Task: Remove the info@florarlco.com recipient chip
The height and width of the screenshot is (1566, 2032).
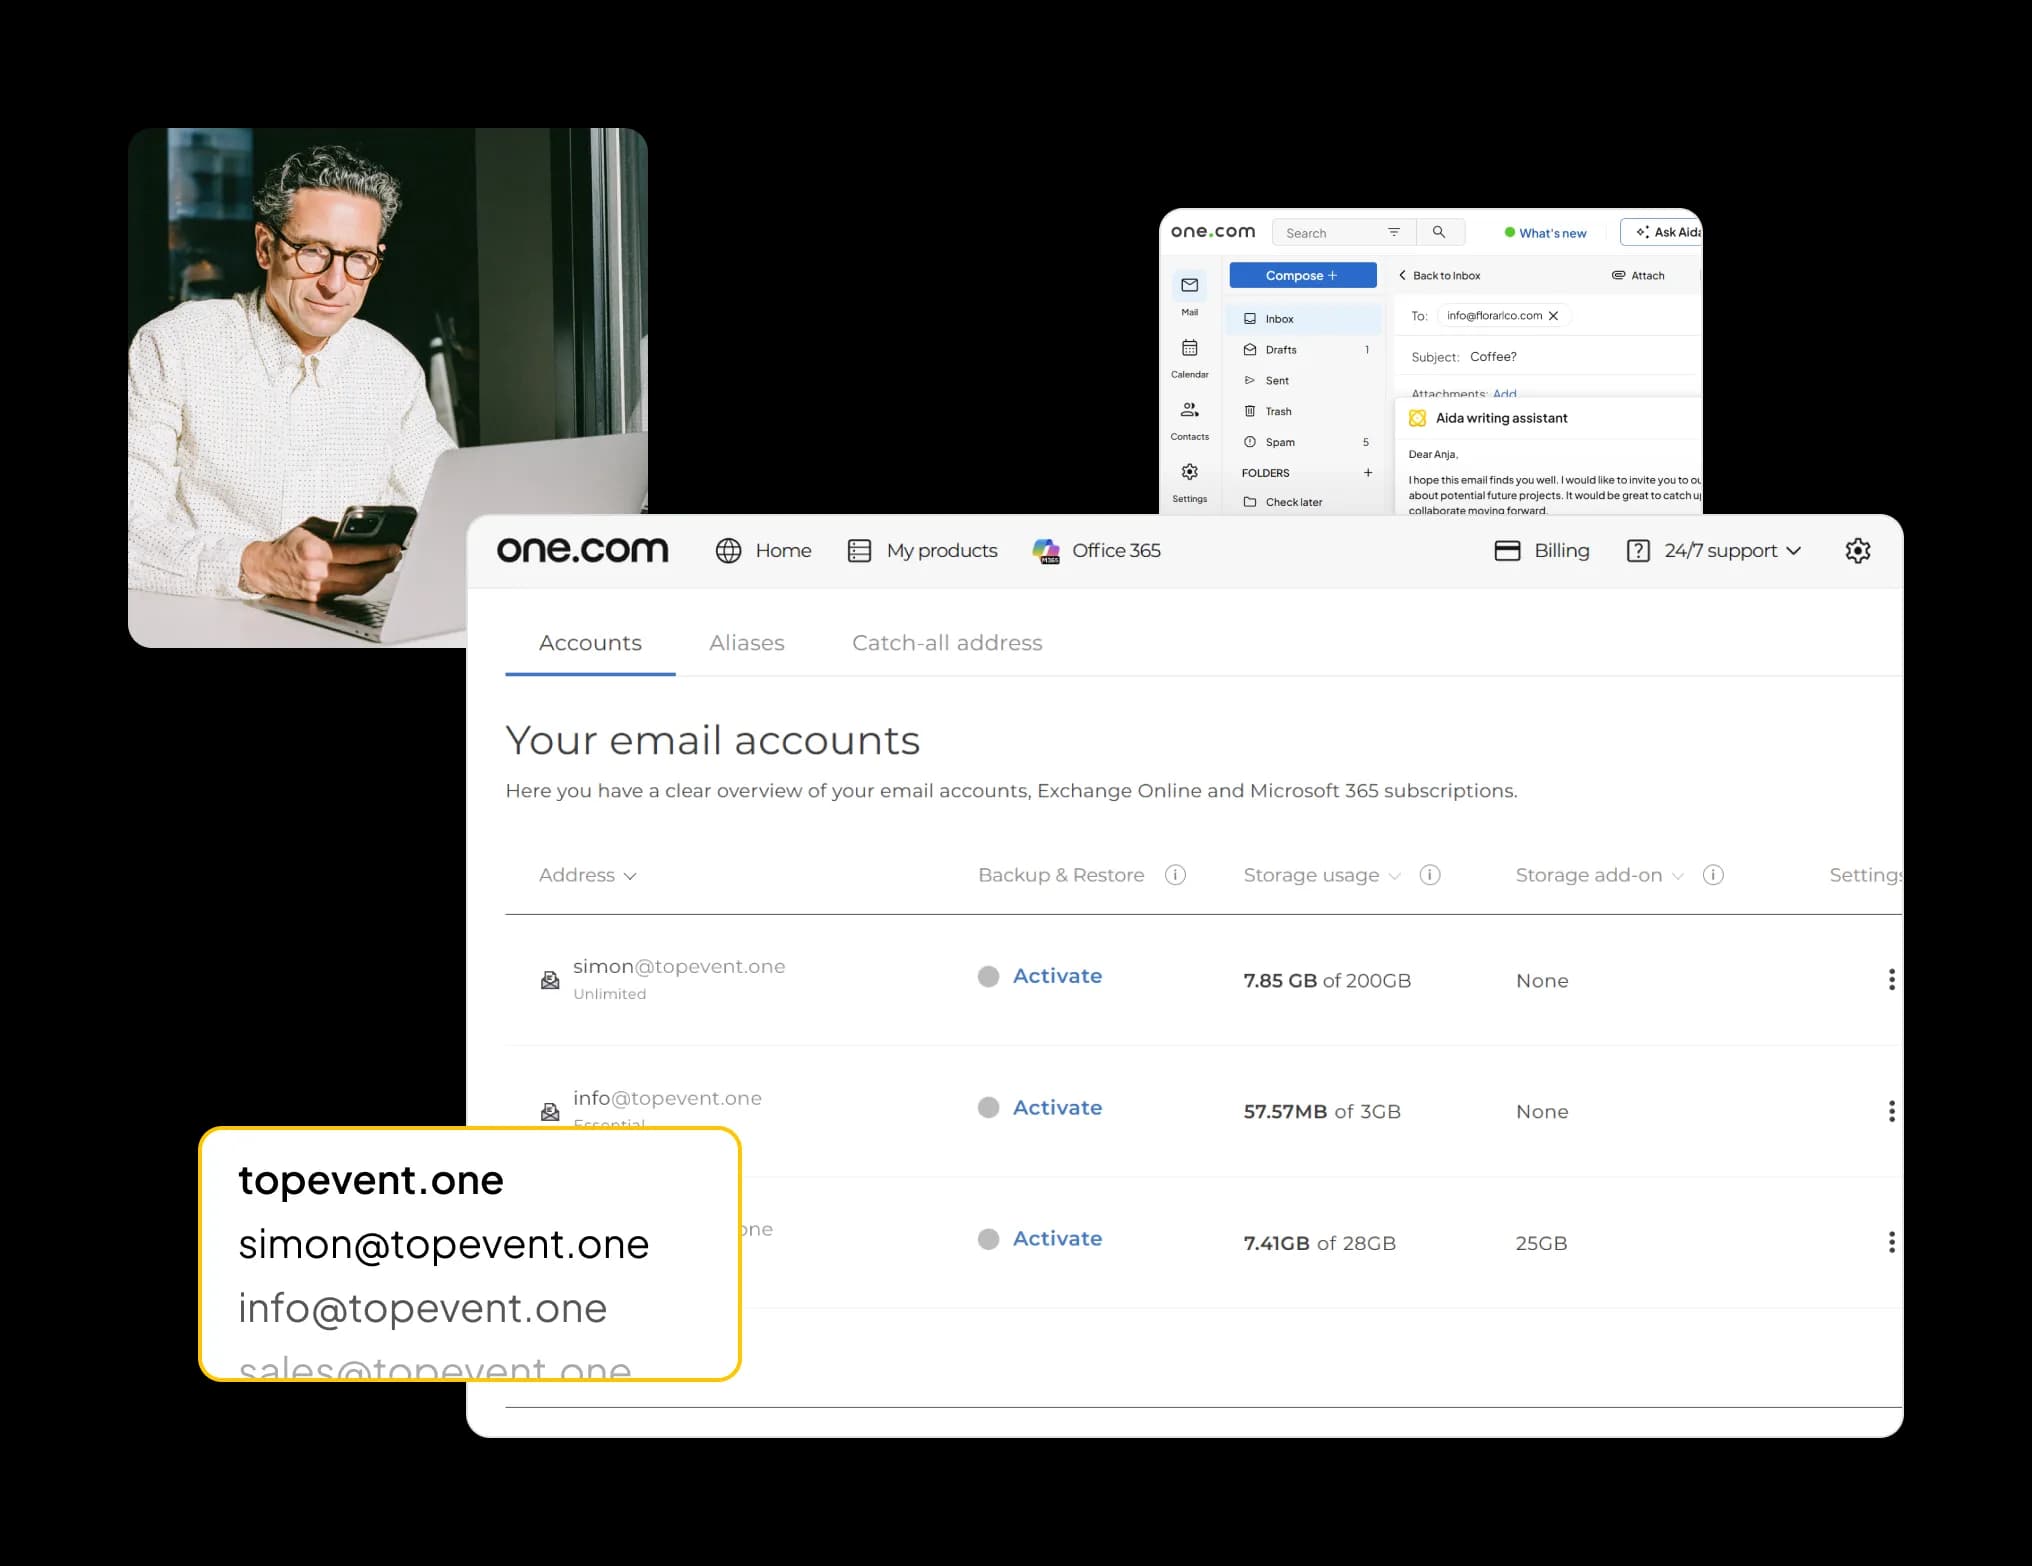Action: [x=1553, y=316]
